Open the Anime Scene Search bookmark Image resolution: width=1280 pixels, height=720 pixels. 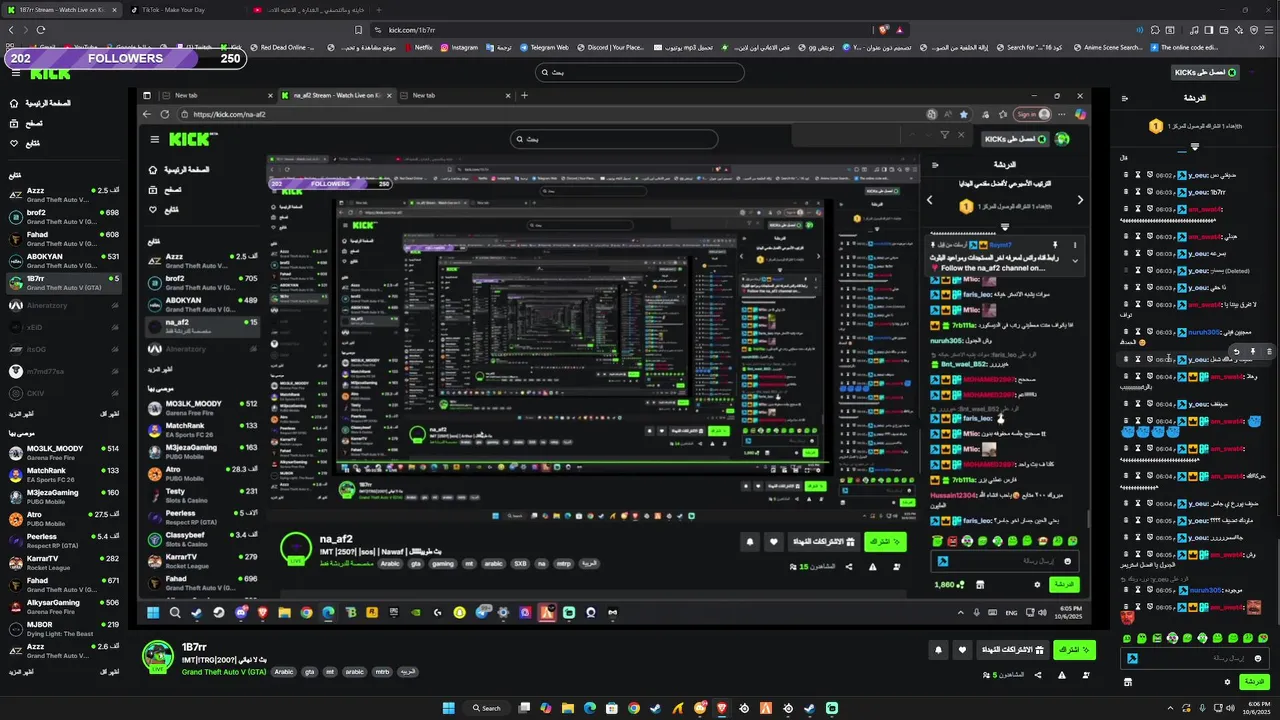(1106, 47)
